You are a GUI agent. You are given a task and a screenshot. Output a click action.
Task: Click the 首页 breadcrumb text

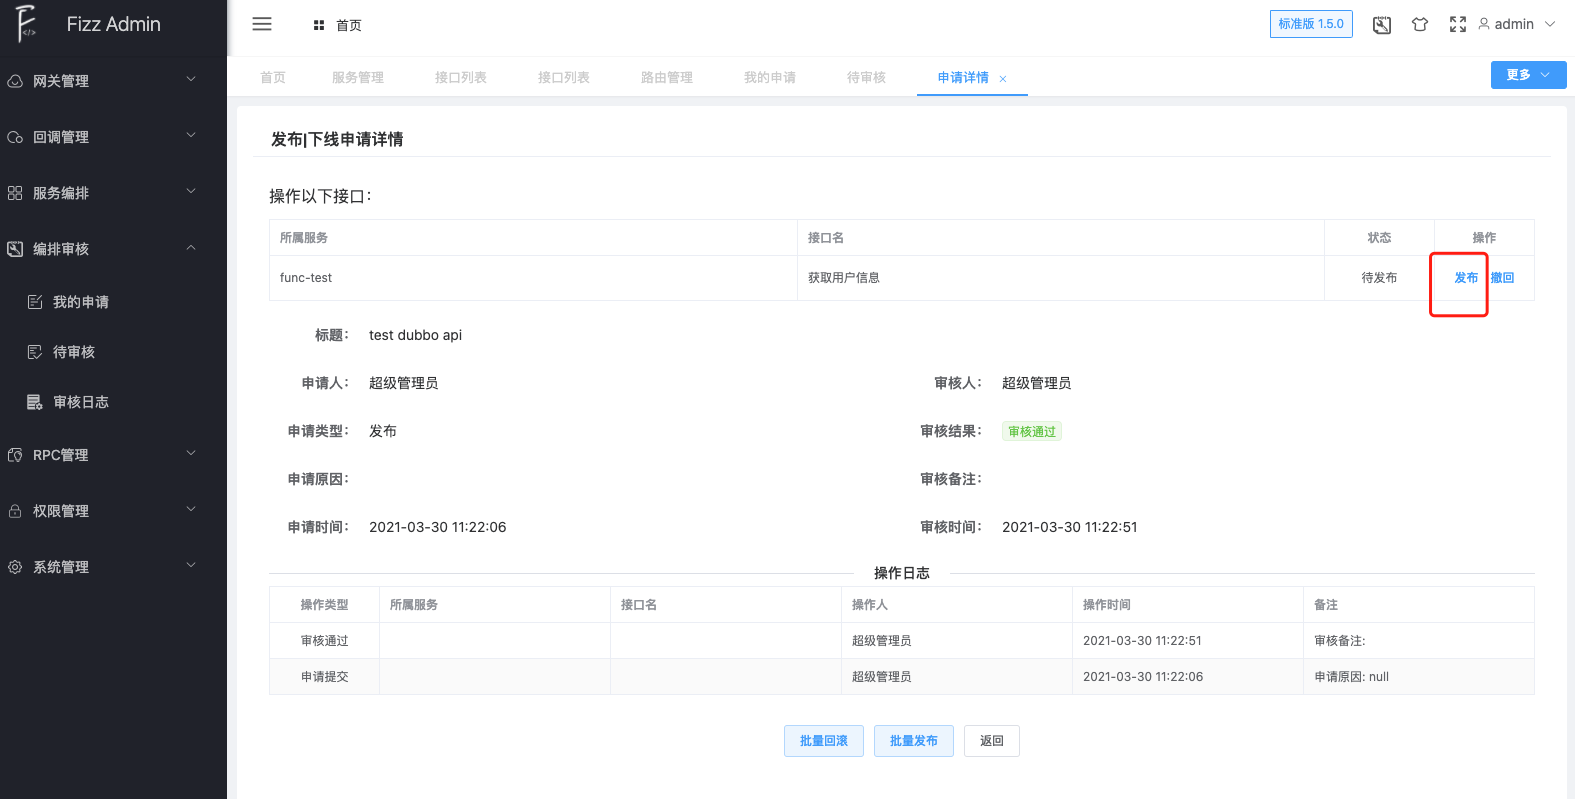349,25
